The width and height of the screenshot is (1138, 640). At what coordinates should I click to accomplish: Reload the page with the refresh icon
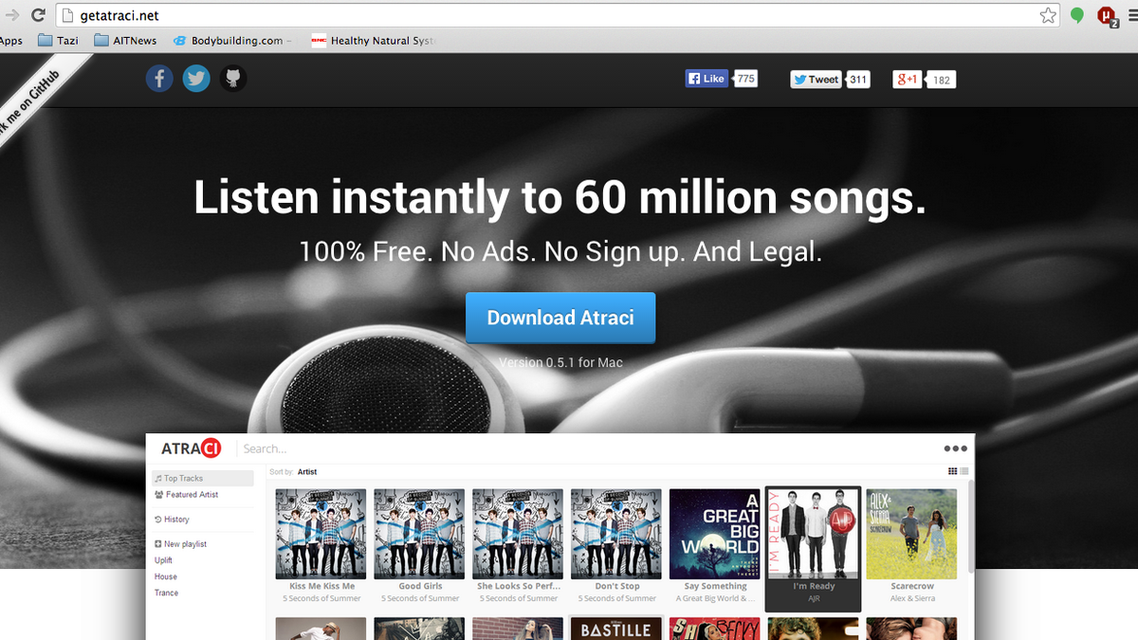(x=38, y=15)
